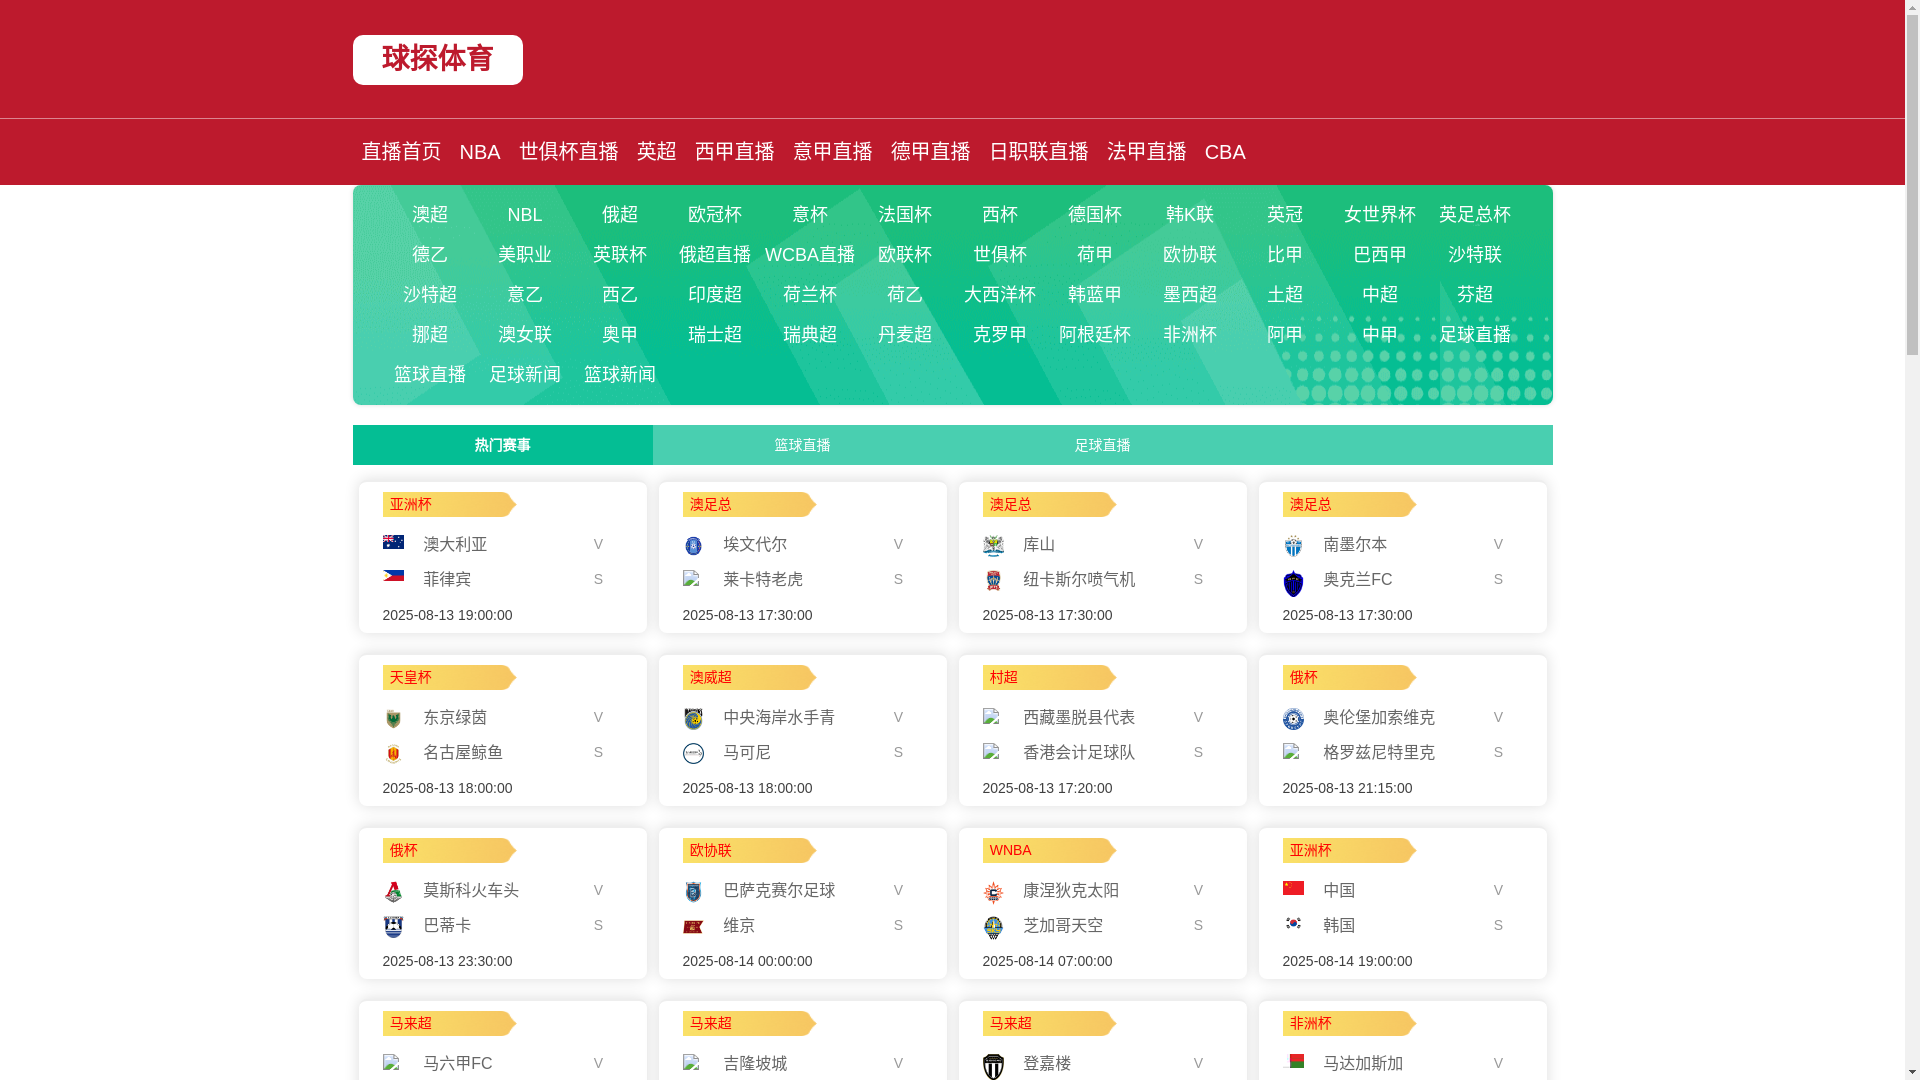Click the 奥克兰FC team badge
Viewport: 1920px width, 1080px height.
(x=1293, y=583)
